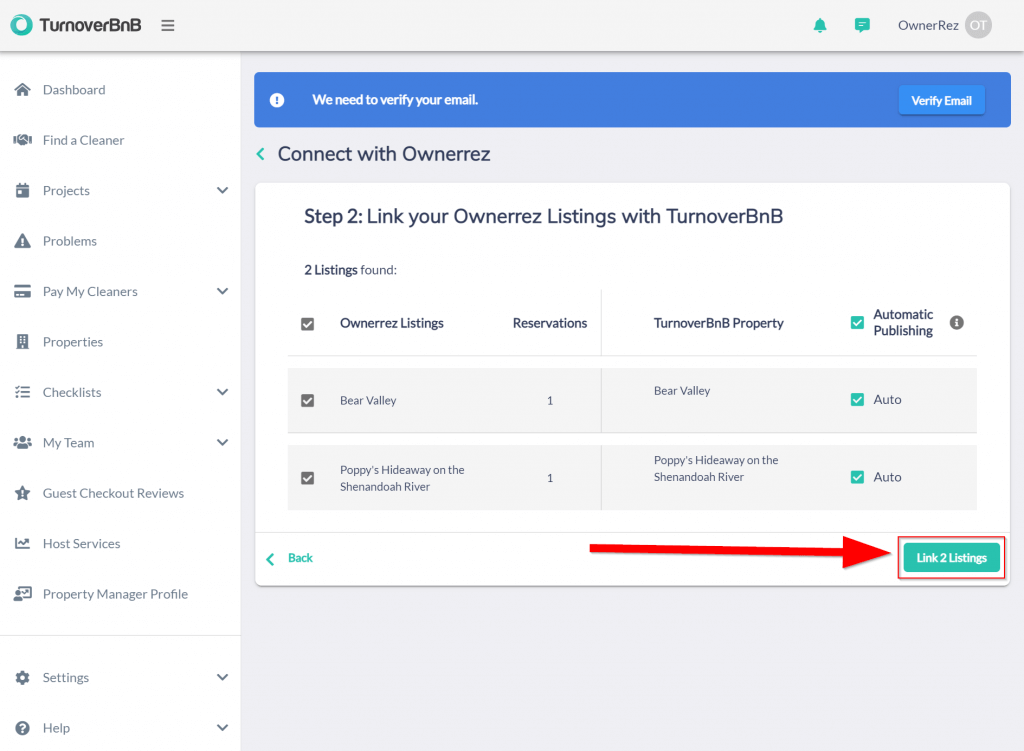Open the chat messages icon
Viewport: 1024px width, 751px height.
pyautogui.click(x=862, y=25)
